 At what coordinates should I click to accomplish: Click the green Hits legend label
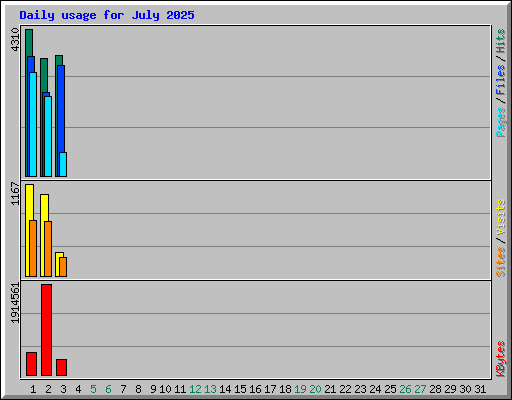pos(500,41)
